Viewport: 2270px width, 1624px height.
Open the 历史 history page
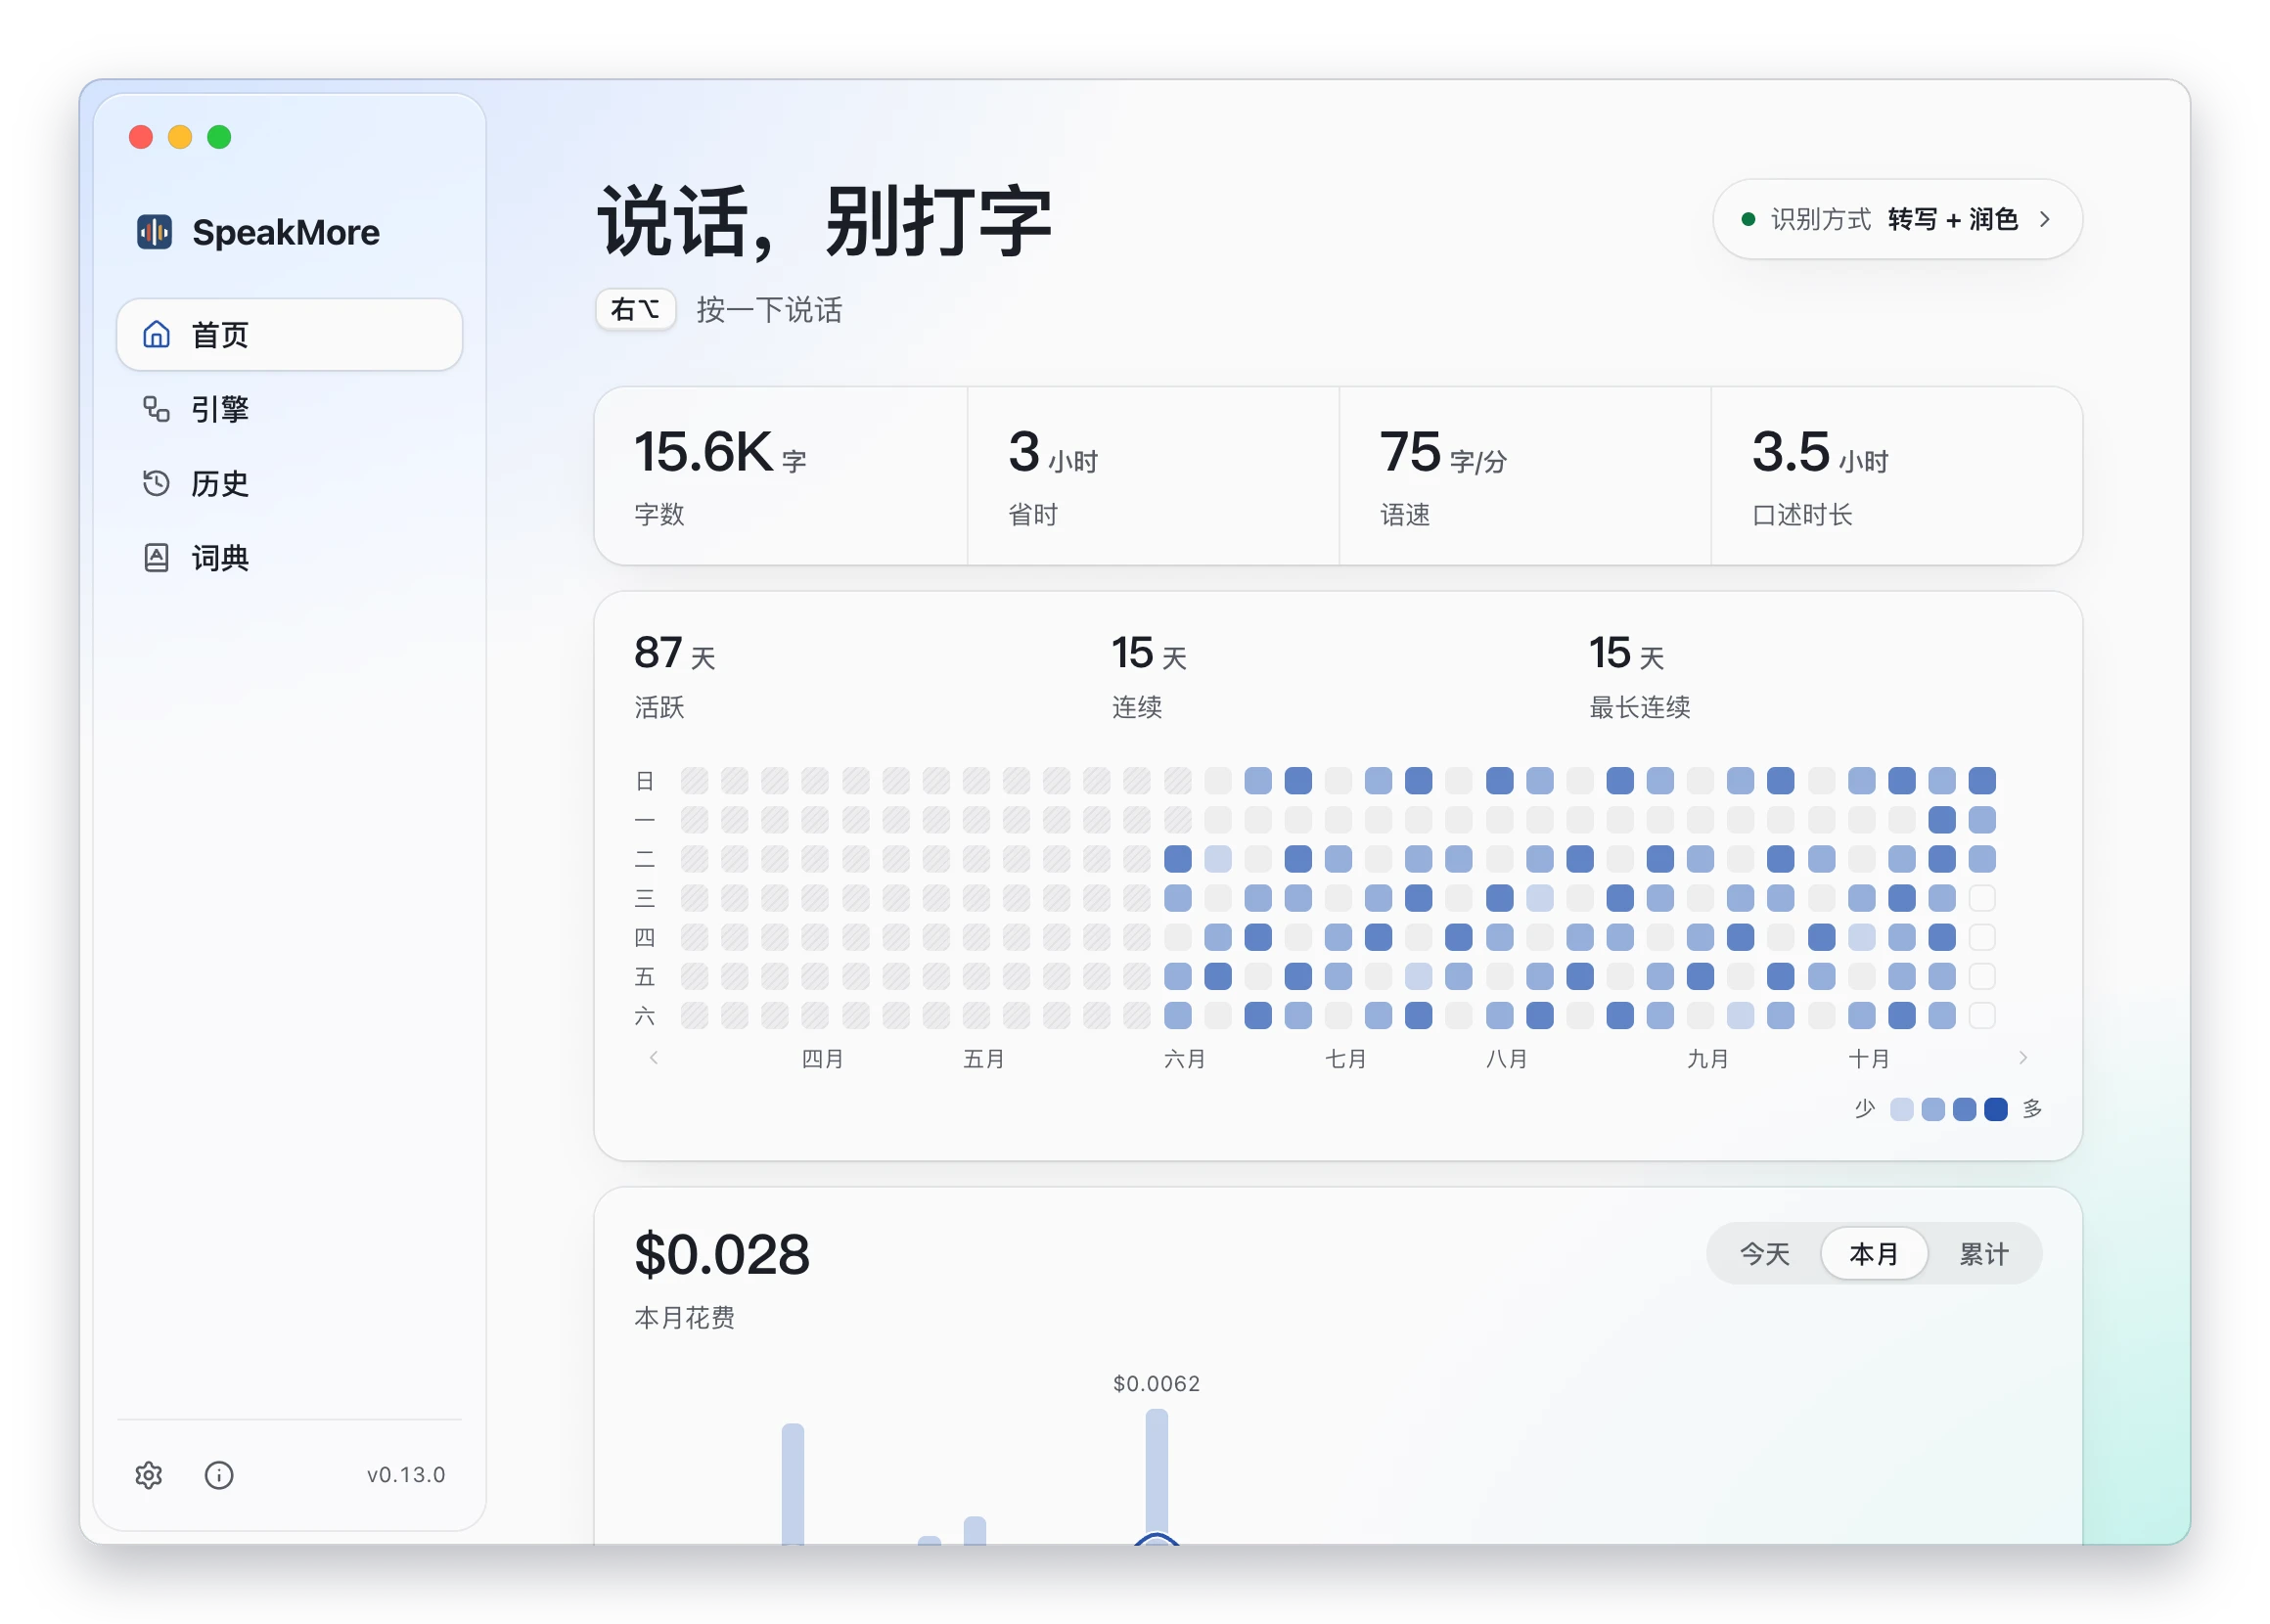coord(289,483)
